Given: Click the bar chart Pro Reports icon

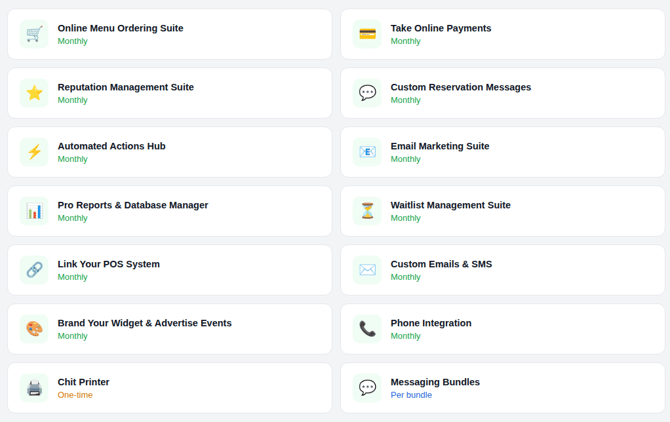Looking at the screenshot, I should click(34, 211).
